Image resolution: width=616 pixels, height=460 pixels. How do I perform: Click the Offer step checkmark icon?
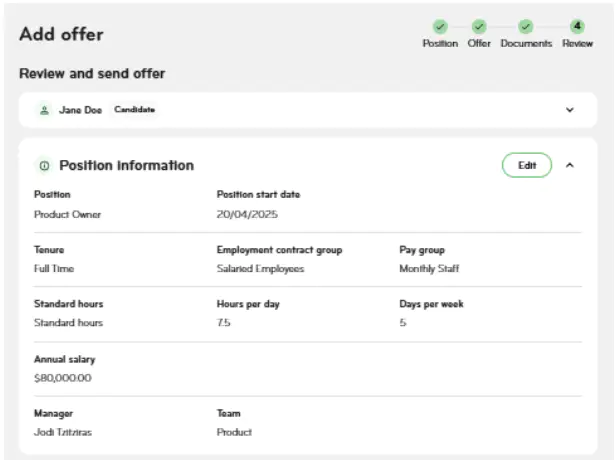click(479, 26)
